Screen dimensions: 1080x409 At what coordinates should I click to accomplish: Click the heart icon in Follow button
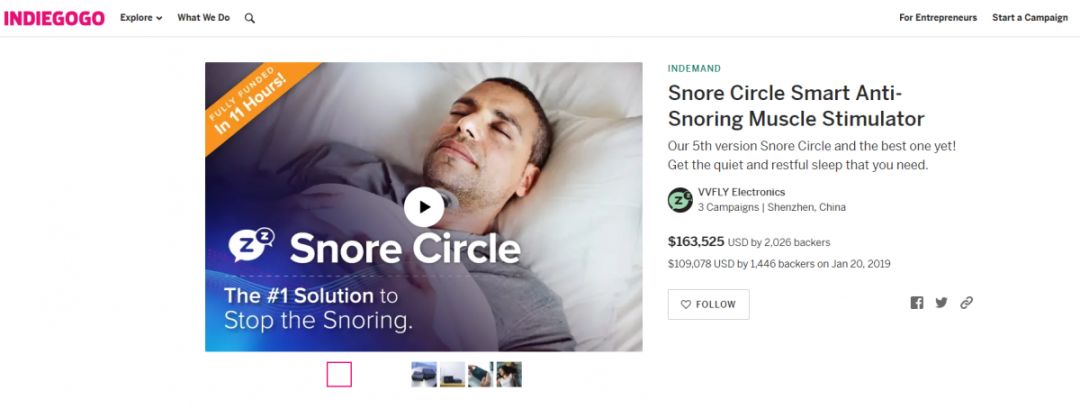point(685,304)
